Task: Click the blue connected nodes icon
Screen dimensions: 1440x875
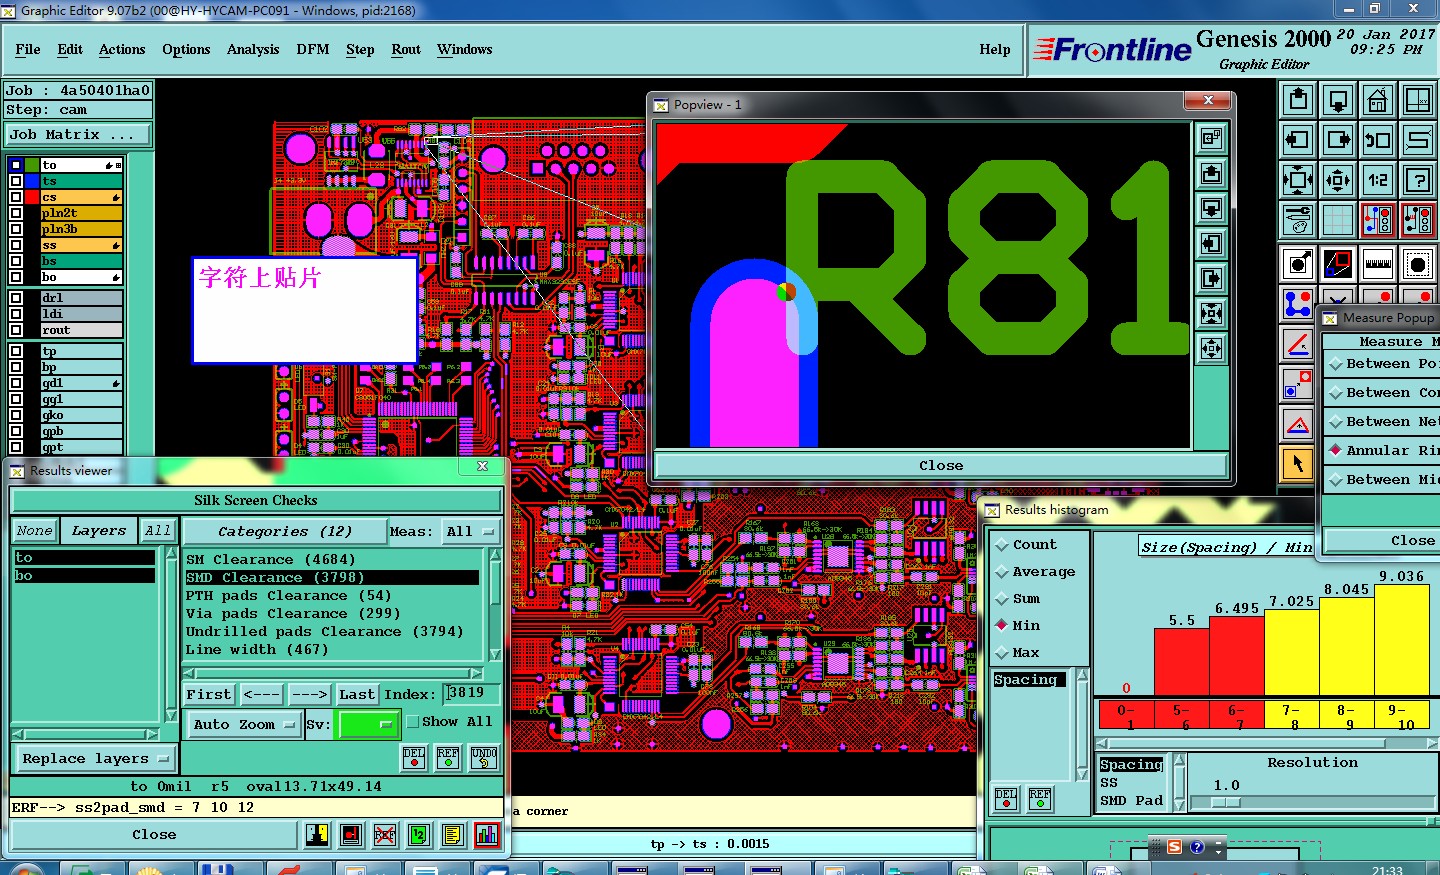Action: click(x=1298, y=303)
